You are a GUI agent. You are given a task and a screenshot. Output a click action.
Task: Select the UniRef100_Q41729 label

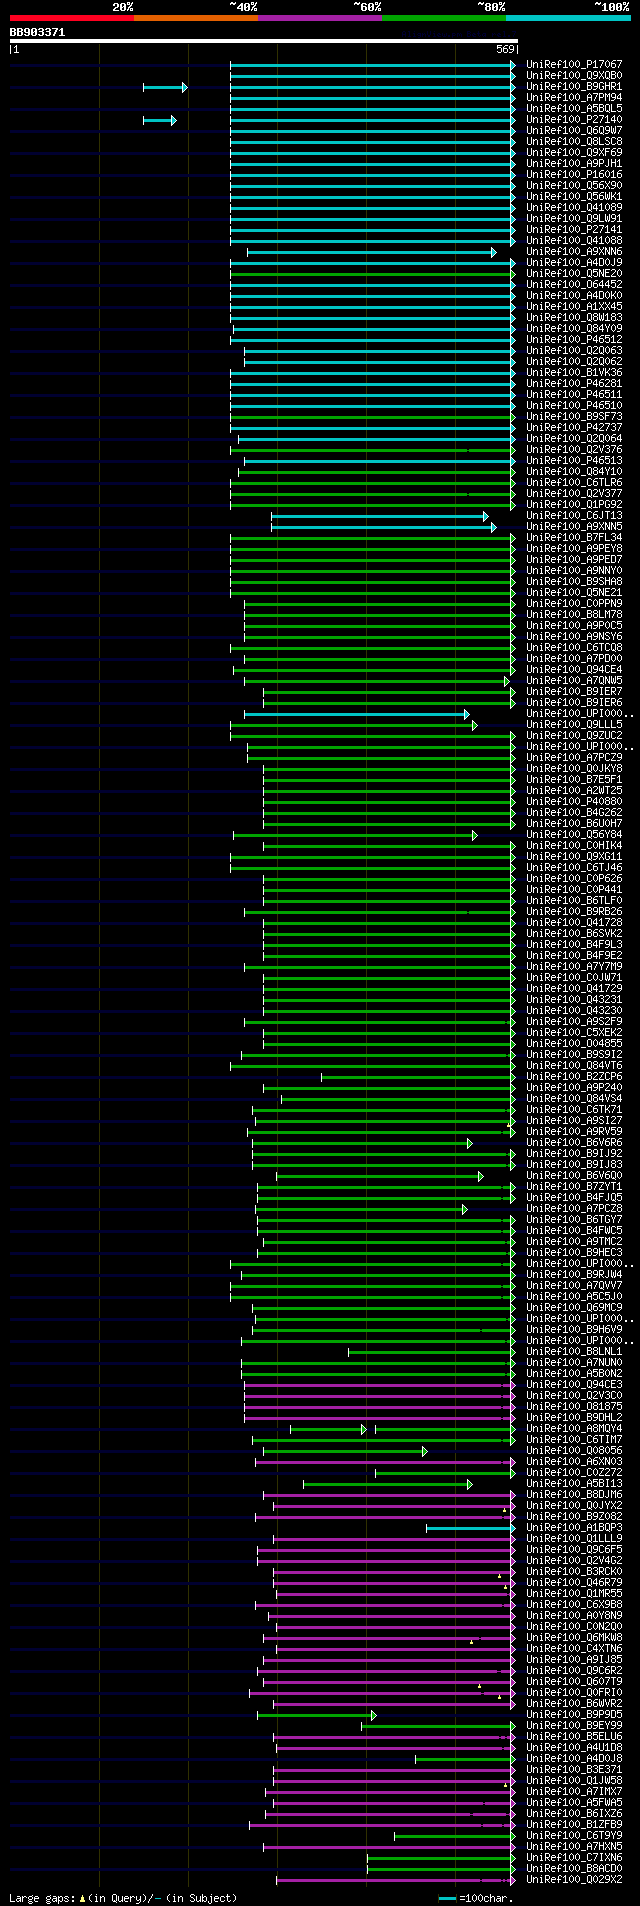[574, 988]
